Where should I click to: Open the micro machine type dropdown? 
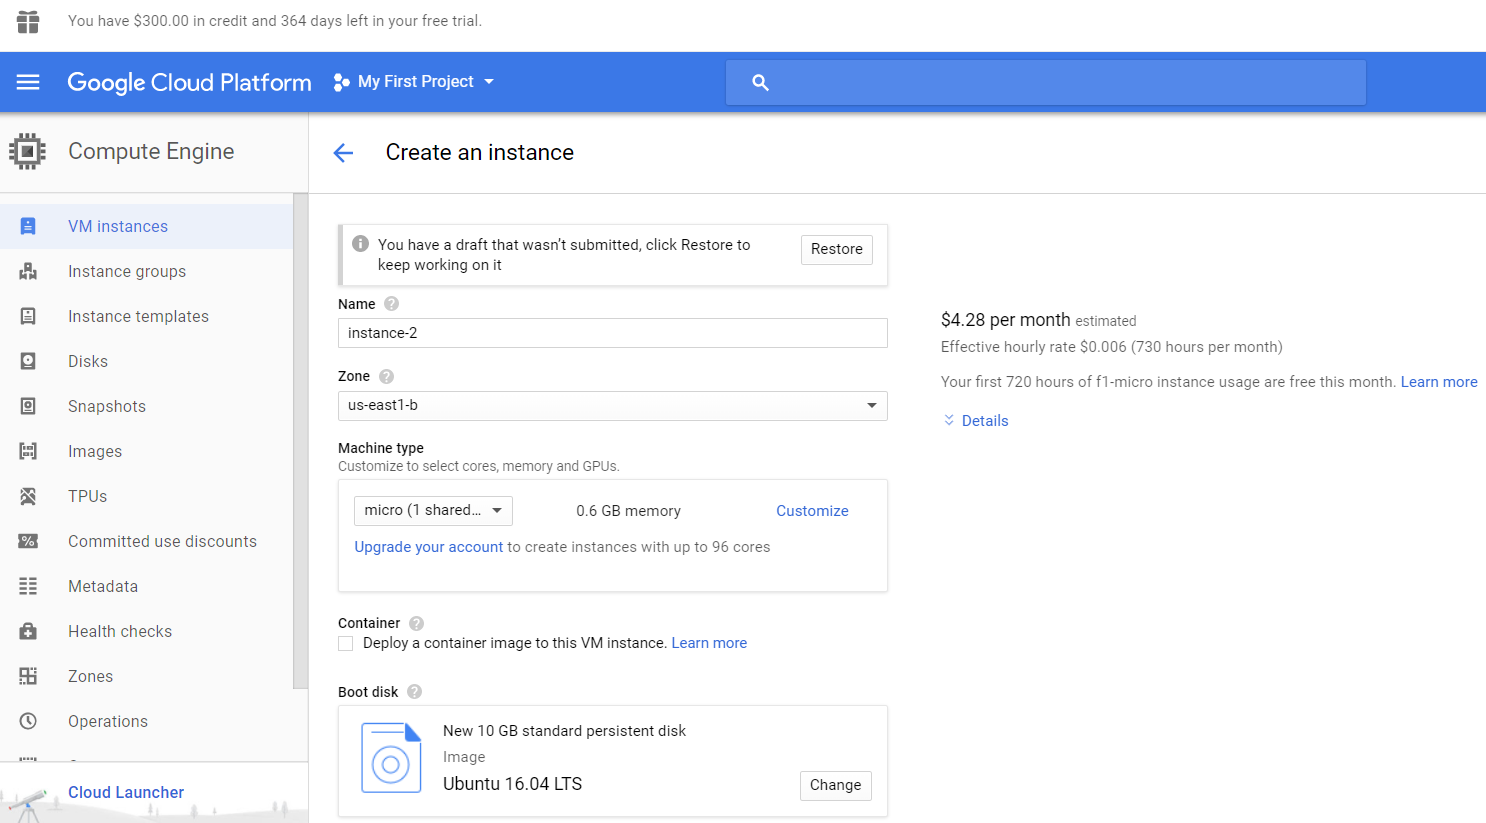pyautogui.click(x=433, y=511)
